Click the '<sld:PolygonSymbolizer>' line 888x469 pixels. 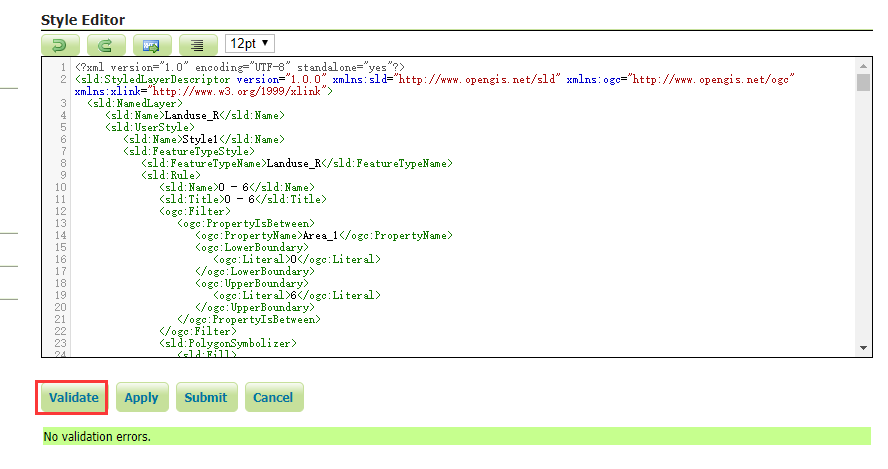click(x=228, y=344)
